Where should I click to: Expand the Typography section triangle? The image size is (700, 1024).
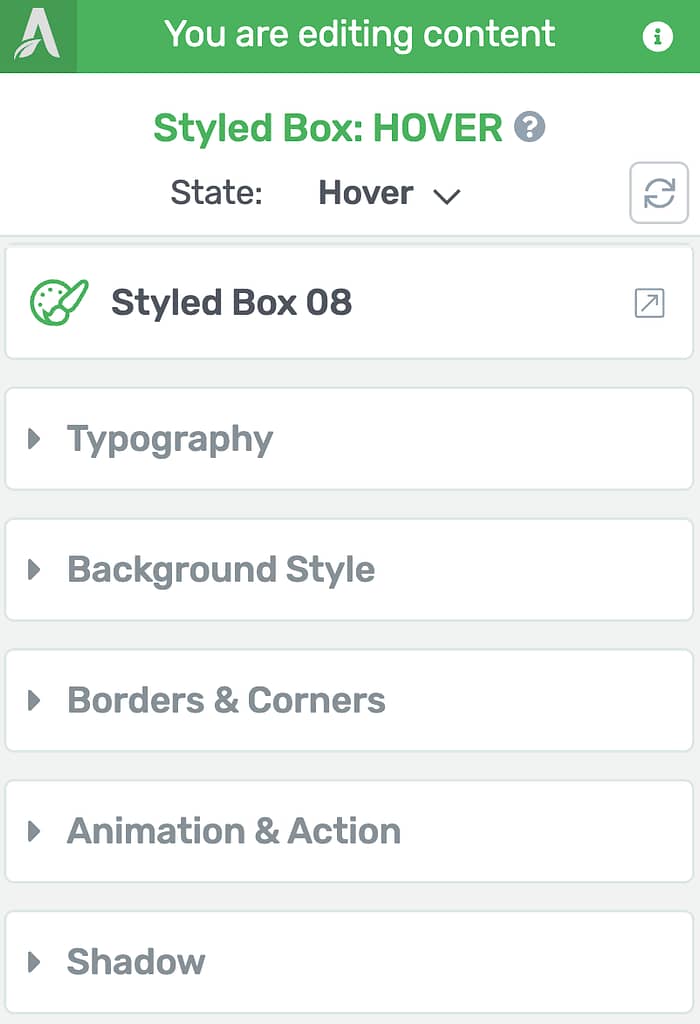tap(35, 439)
